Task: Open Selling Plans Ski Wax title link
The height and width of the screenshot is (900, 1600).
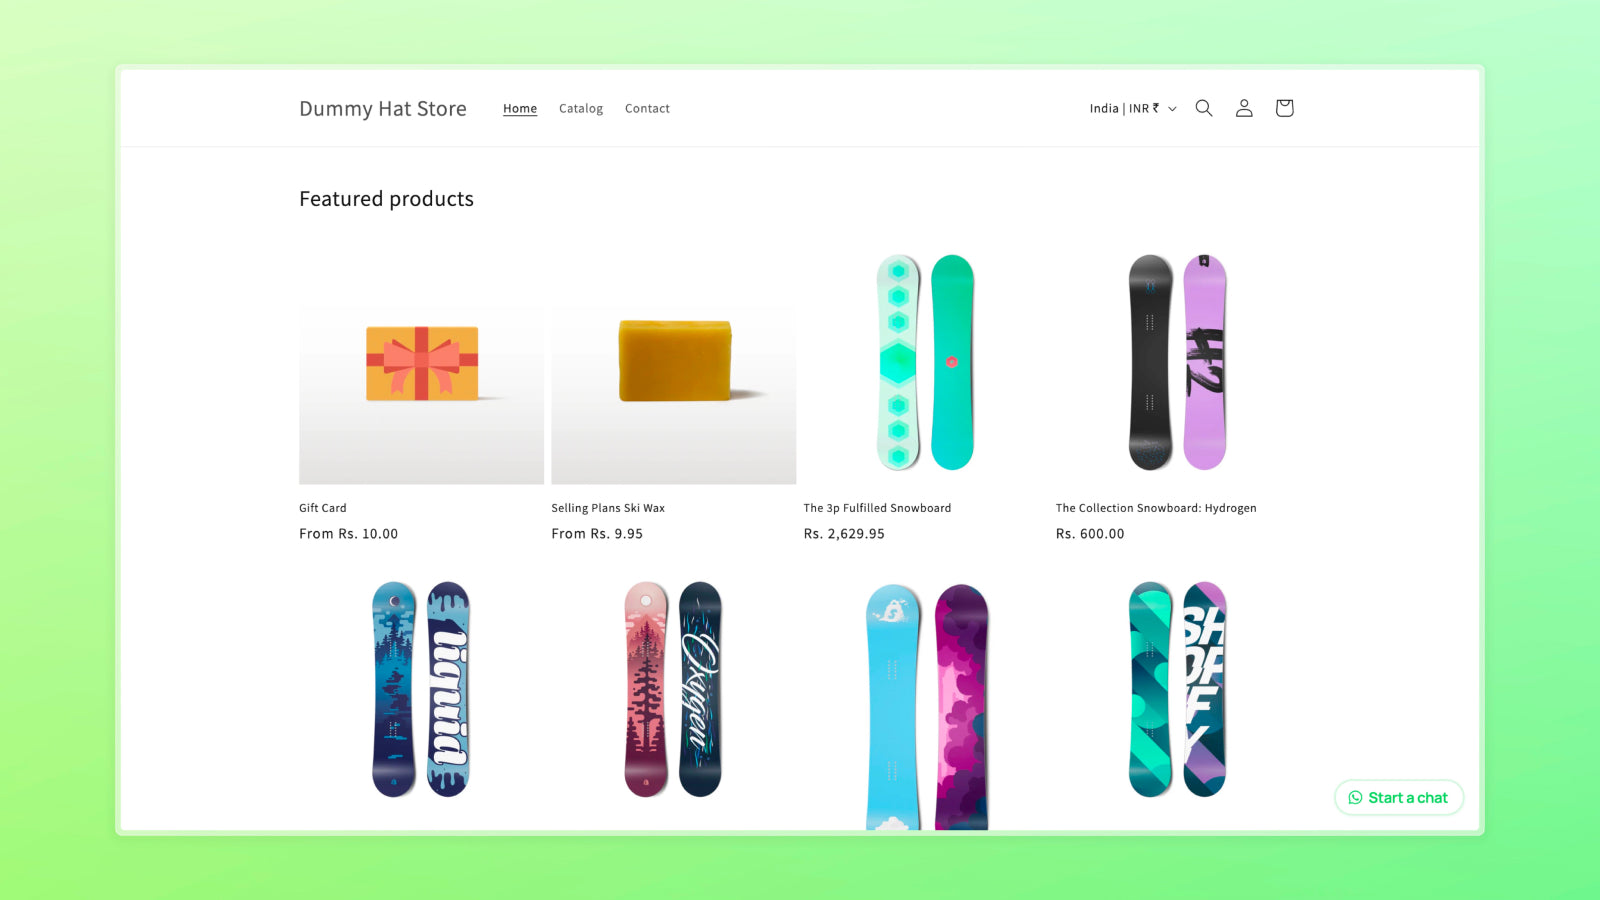Action: click(x=608, y=508)
